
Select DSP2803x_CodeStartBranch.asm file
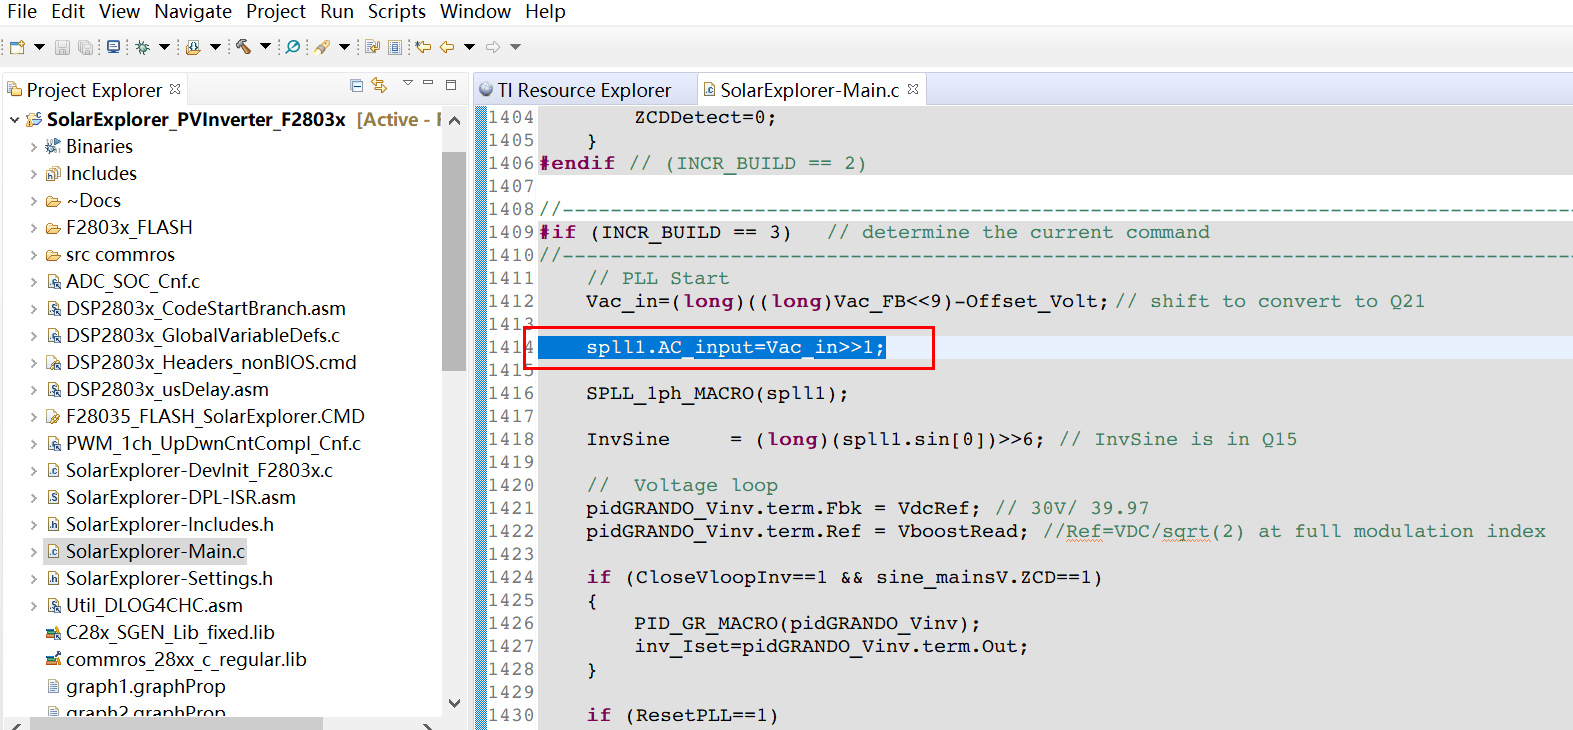(x=206, y=309)
